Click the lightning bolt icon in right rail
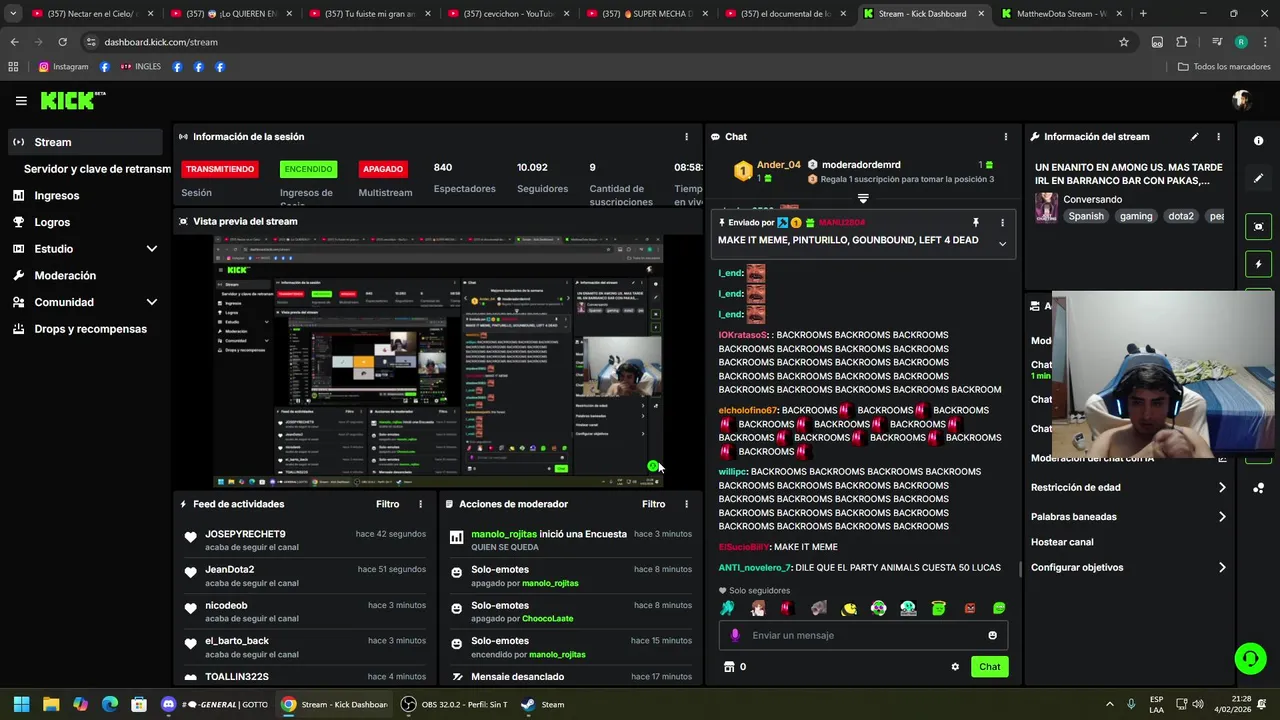Image resolution: width=1280 pixels, height=720 pixels. pos(1259,264)
